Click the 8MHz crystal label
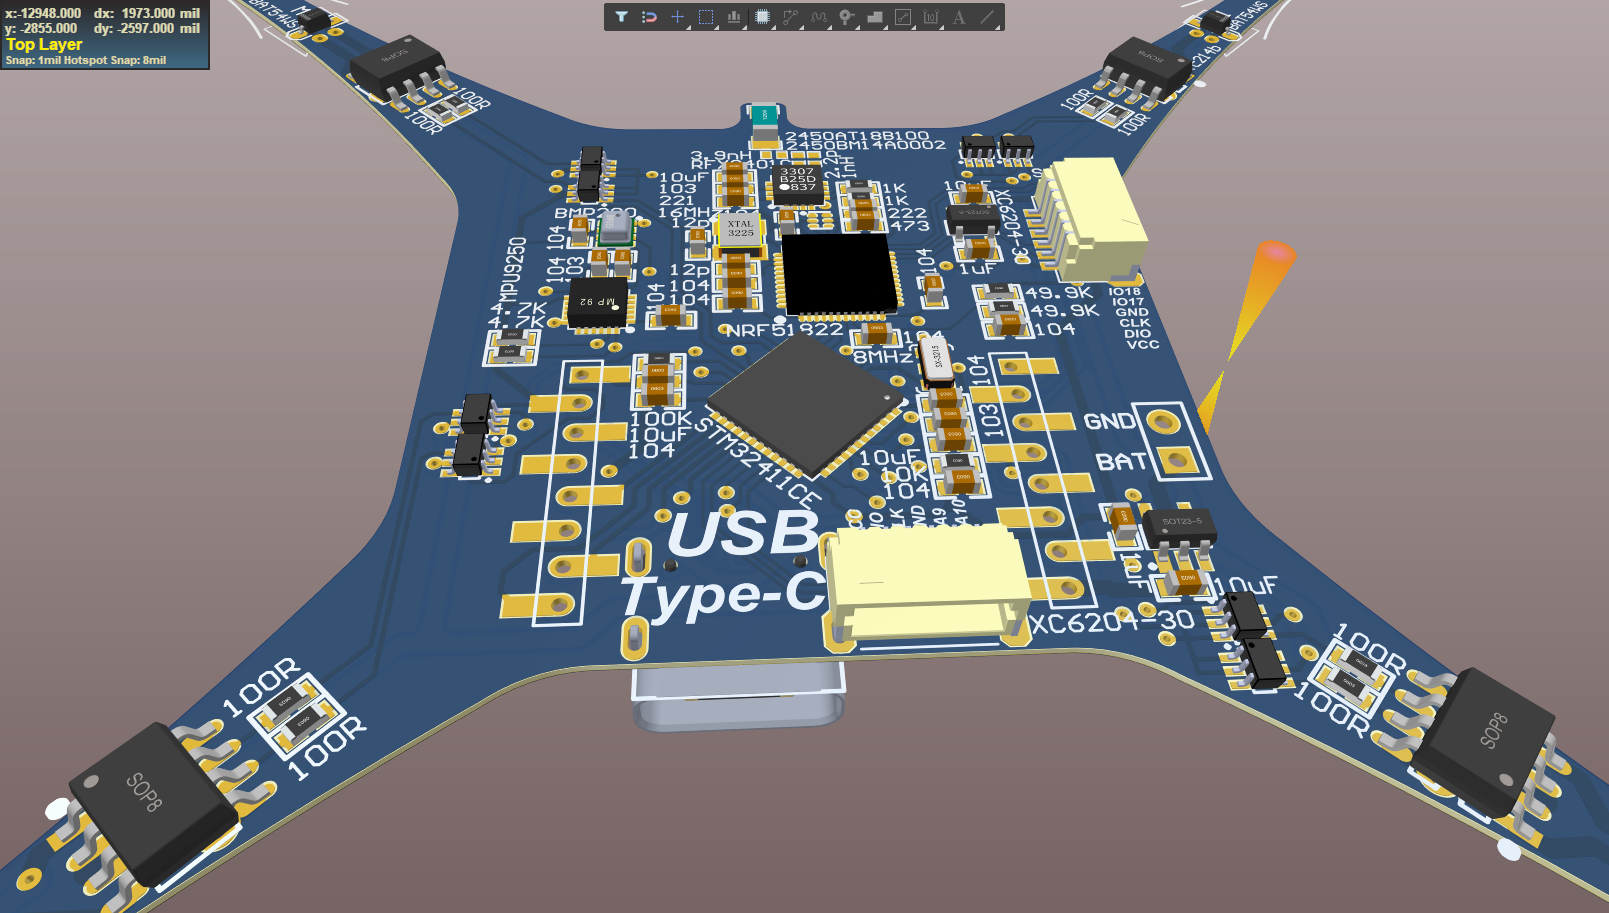The height and width of the screenshot is (913, 1609). (x=882, y=357)
